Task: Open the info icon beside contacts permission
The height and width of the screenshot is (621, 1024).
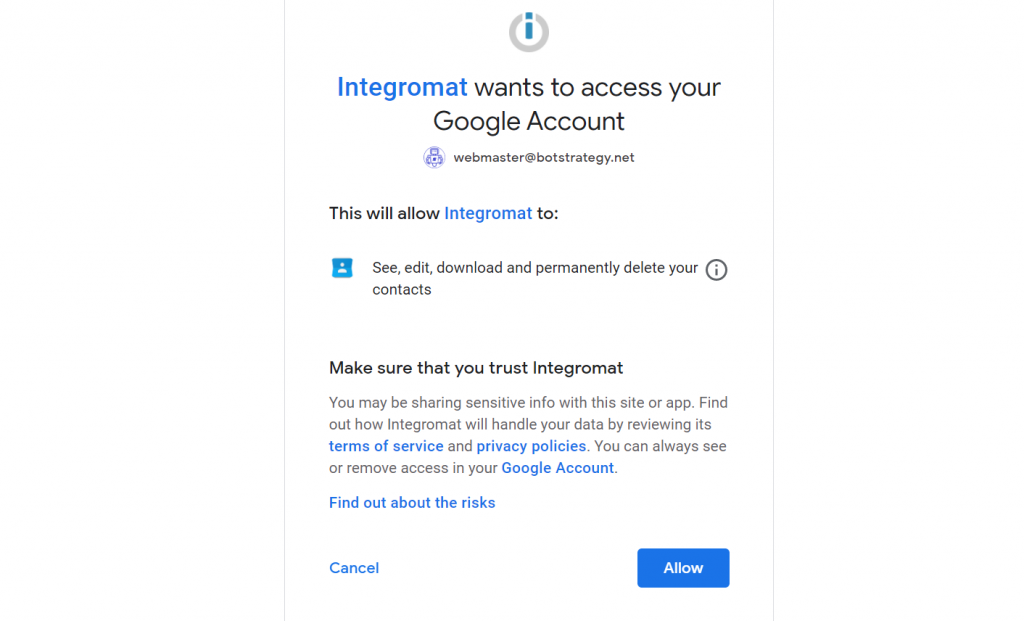Action: pyautogui.click(x=716, y=270)
